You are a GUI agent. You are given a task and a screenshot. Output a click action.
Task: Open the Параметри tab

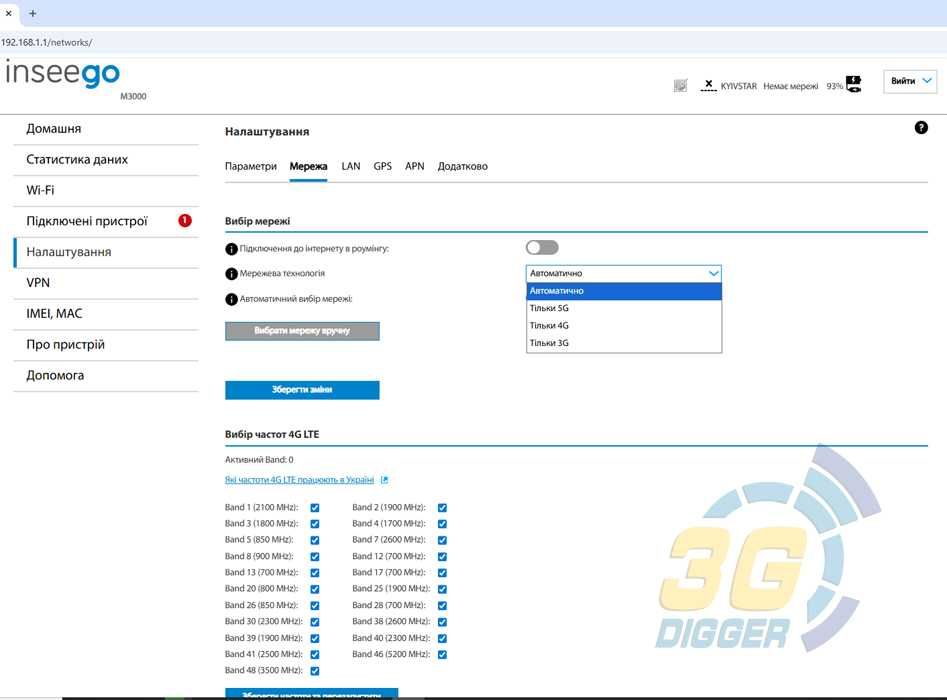pyautogui.click(x=251, y=166)
